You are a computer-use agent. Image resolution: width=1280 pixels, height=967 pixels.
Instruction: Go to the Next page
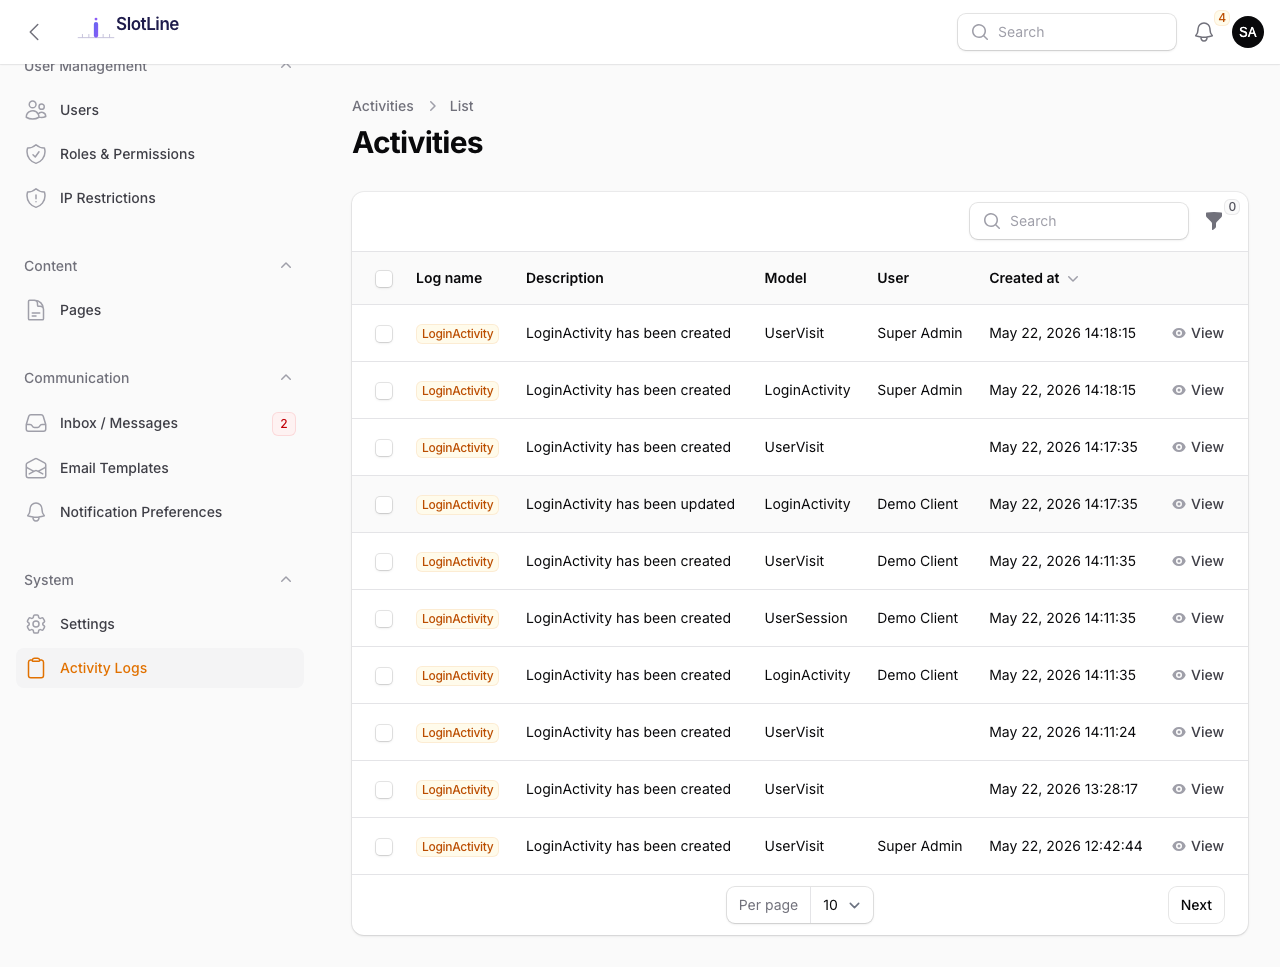point(1196,905)
